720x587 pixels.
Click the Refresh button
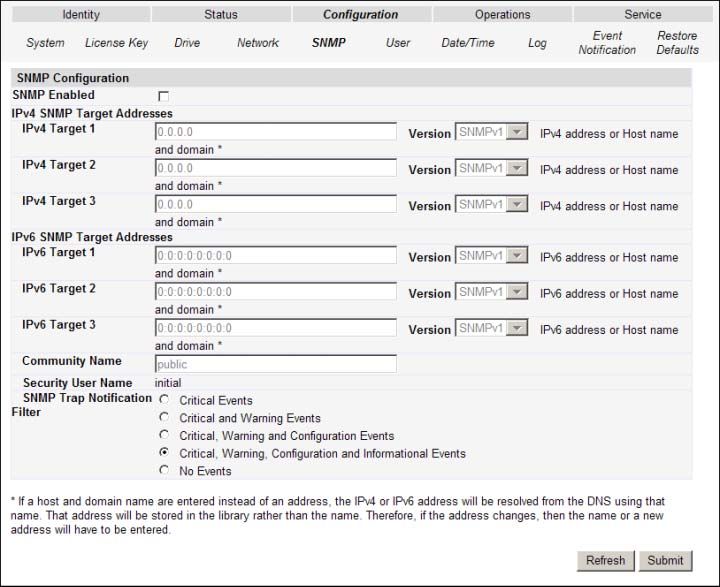click(605, 560)
